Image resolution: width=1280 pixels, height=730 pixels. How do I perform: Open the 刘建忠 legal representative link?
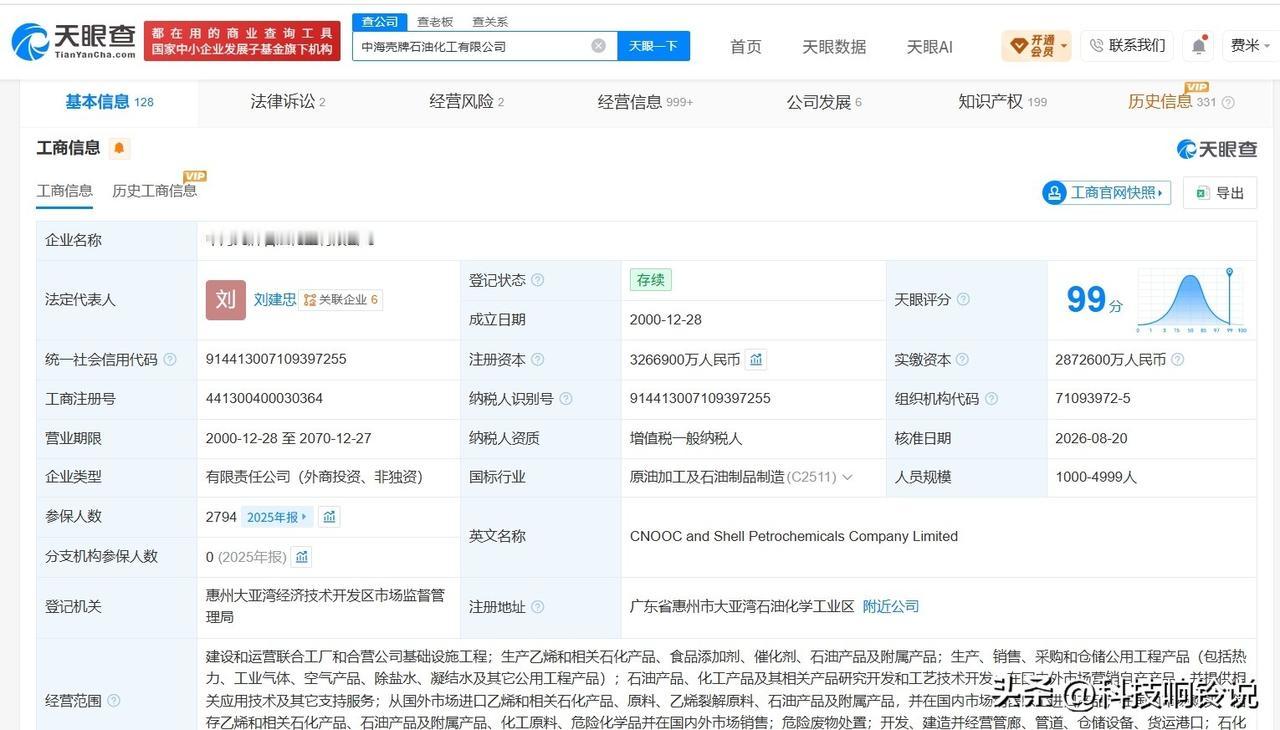click(x=275, y=300)
